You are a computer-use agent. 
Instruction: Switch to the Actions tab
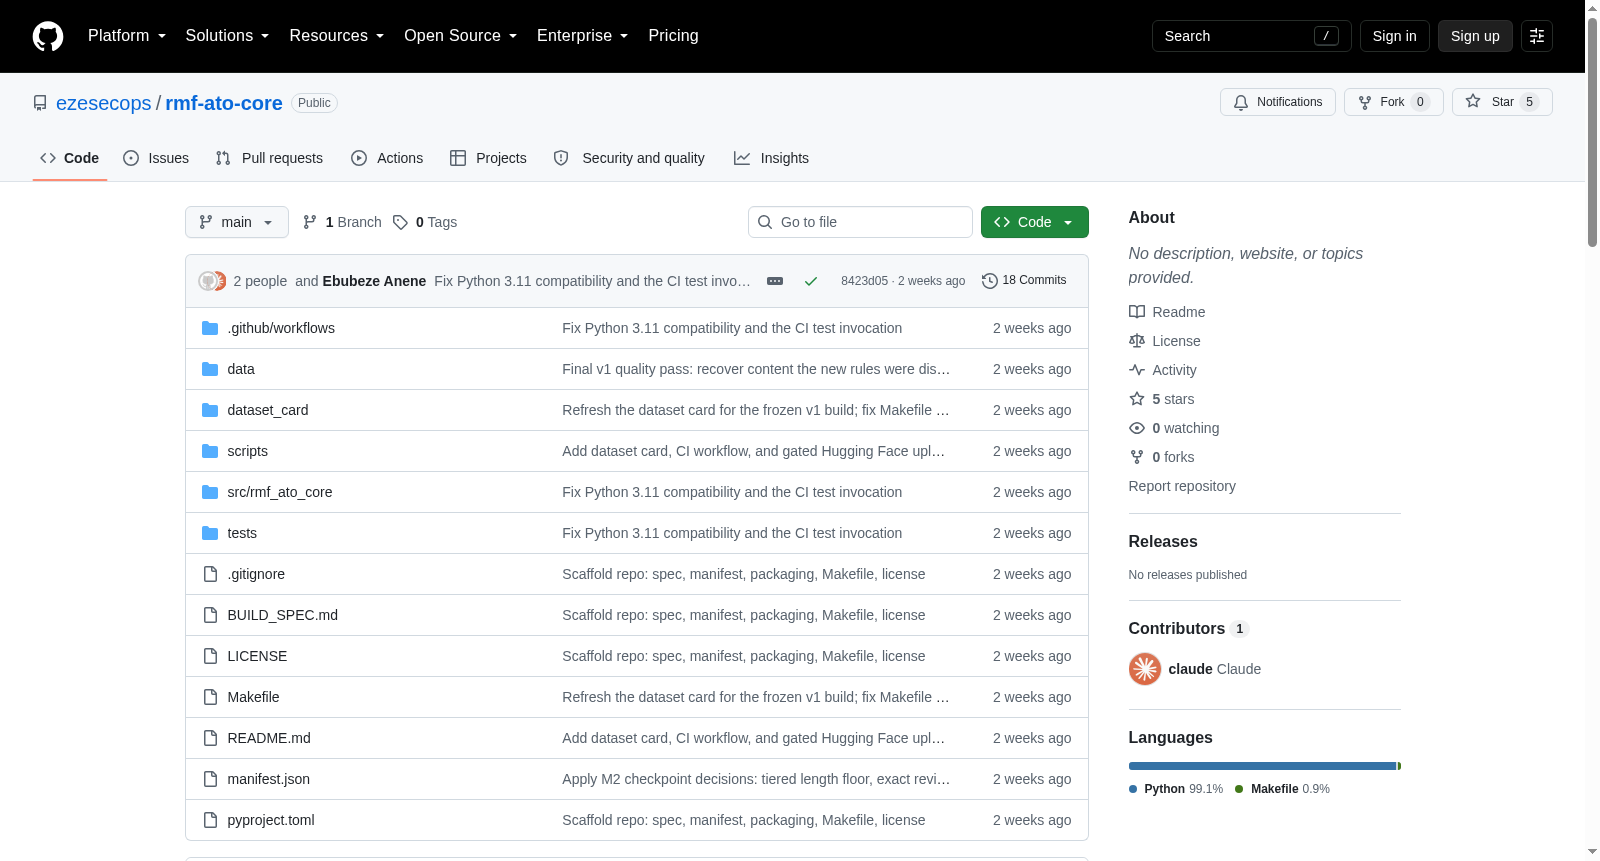(x=387, y=158)
